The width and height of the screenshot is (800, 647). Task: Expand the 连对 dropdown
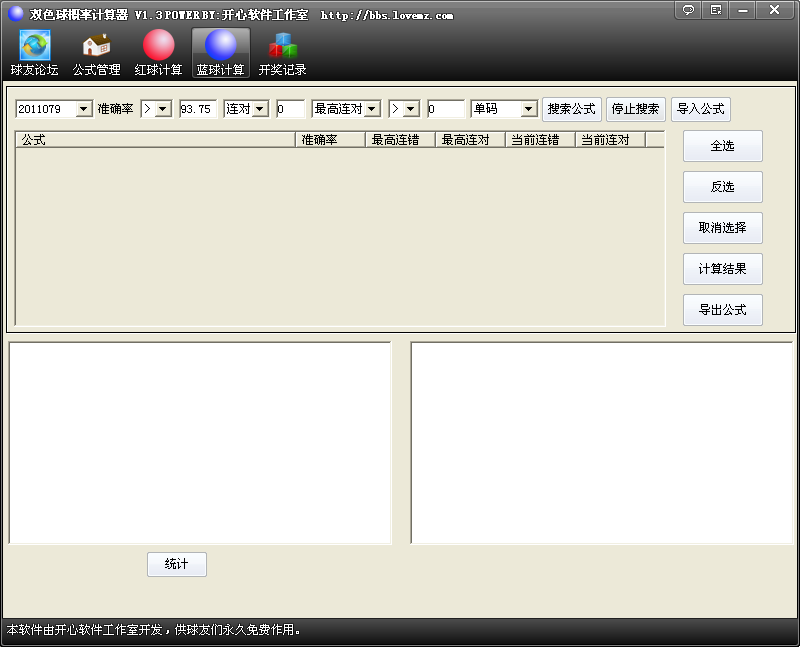(x=260, y=109)
